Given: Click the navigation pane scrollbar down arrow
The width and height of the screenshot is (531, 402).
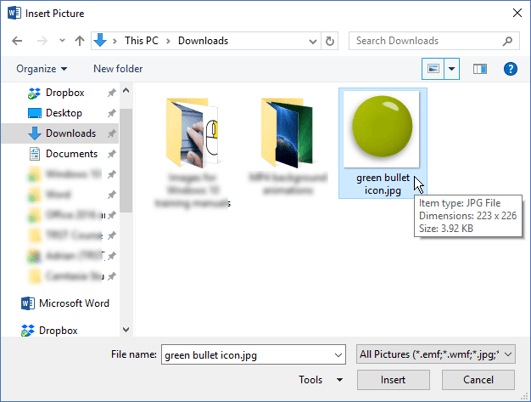Looking at the screenshot, I should click(x=126, y=330).
